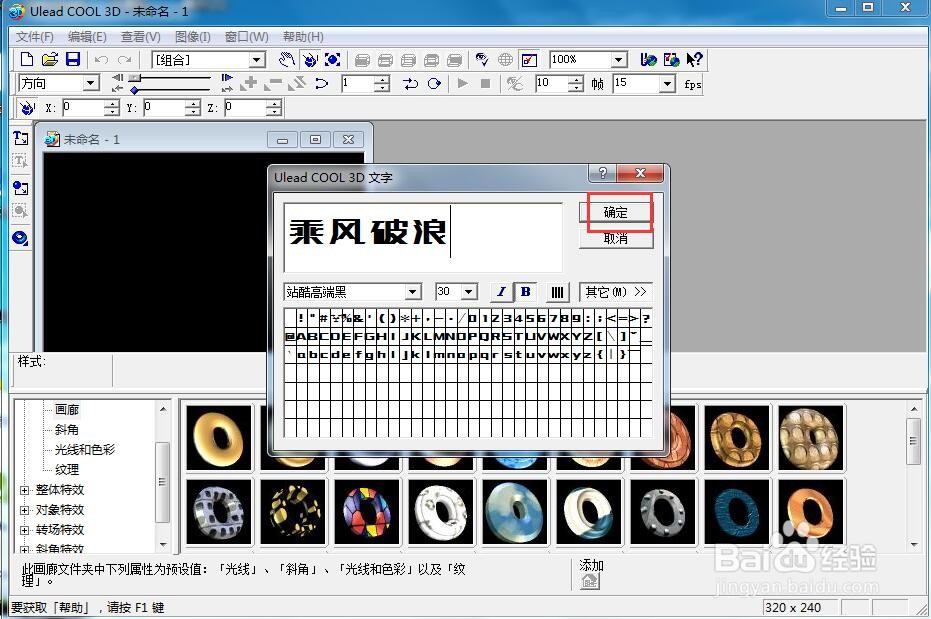Select the 斜角 tree item
931x619 pixels.
point(66,430)
